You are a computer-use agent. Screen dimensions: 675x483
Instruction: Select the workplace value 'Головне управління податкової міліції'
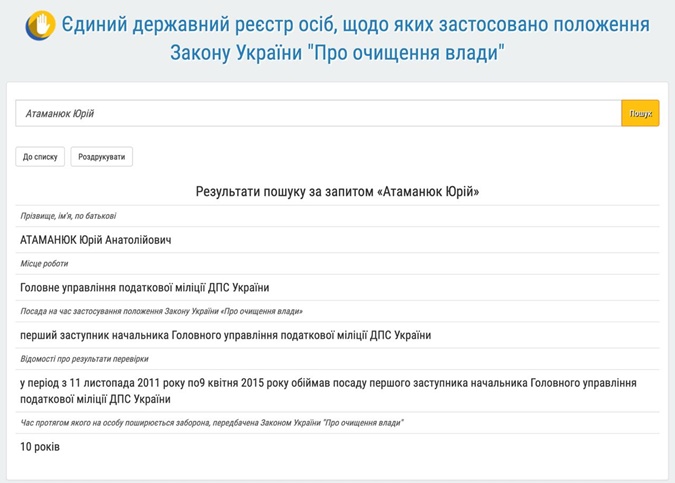point(144,288)
